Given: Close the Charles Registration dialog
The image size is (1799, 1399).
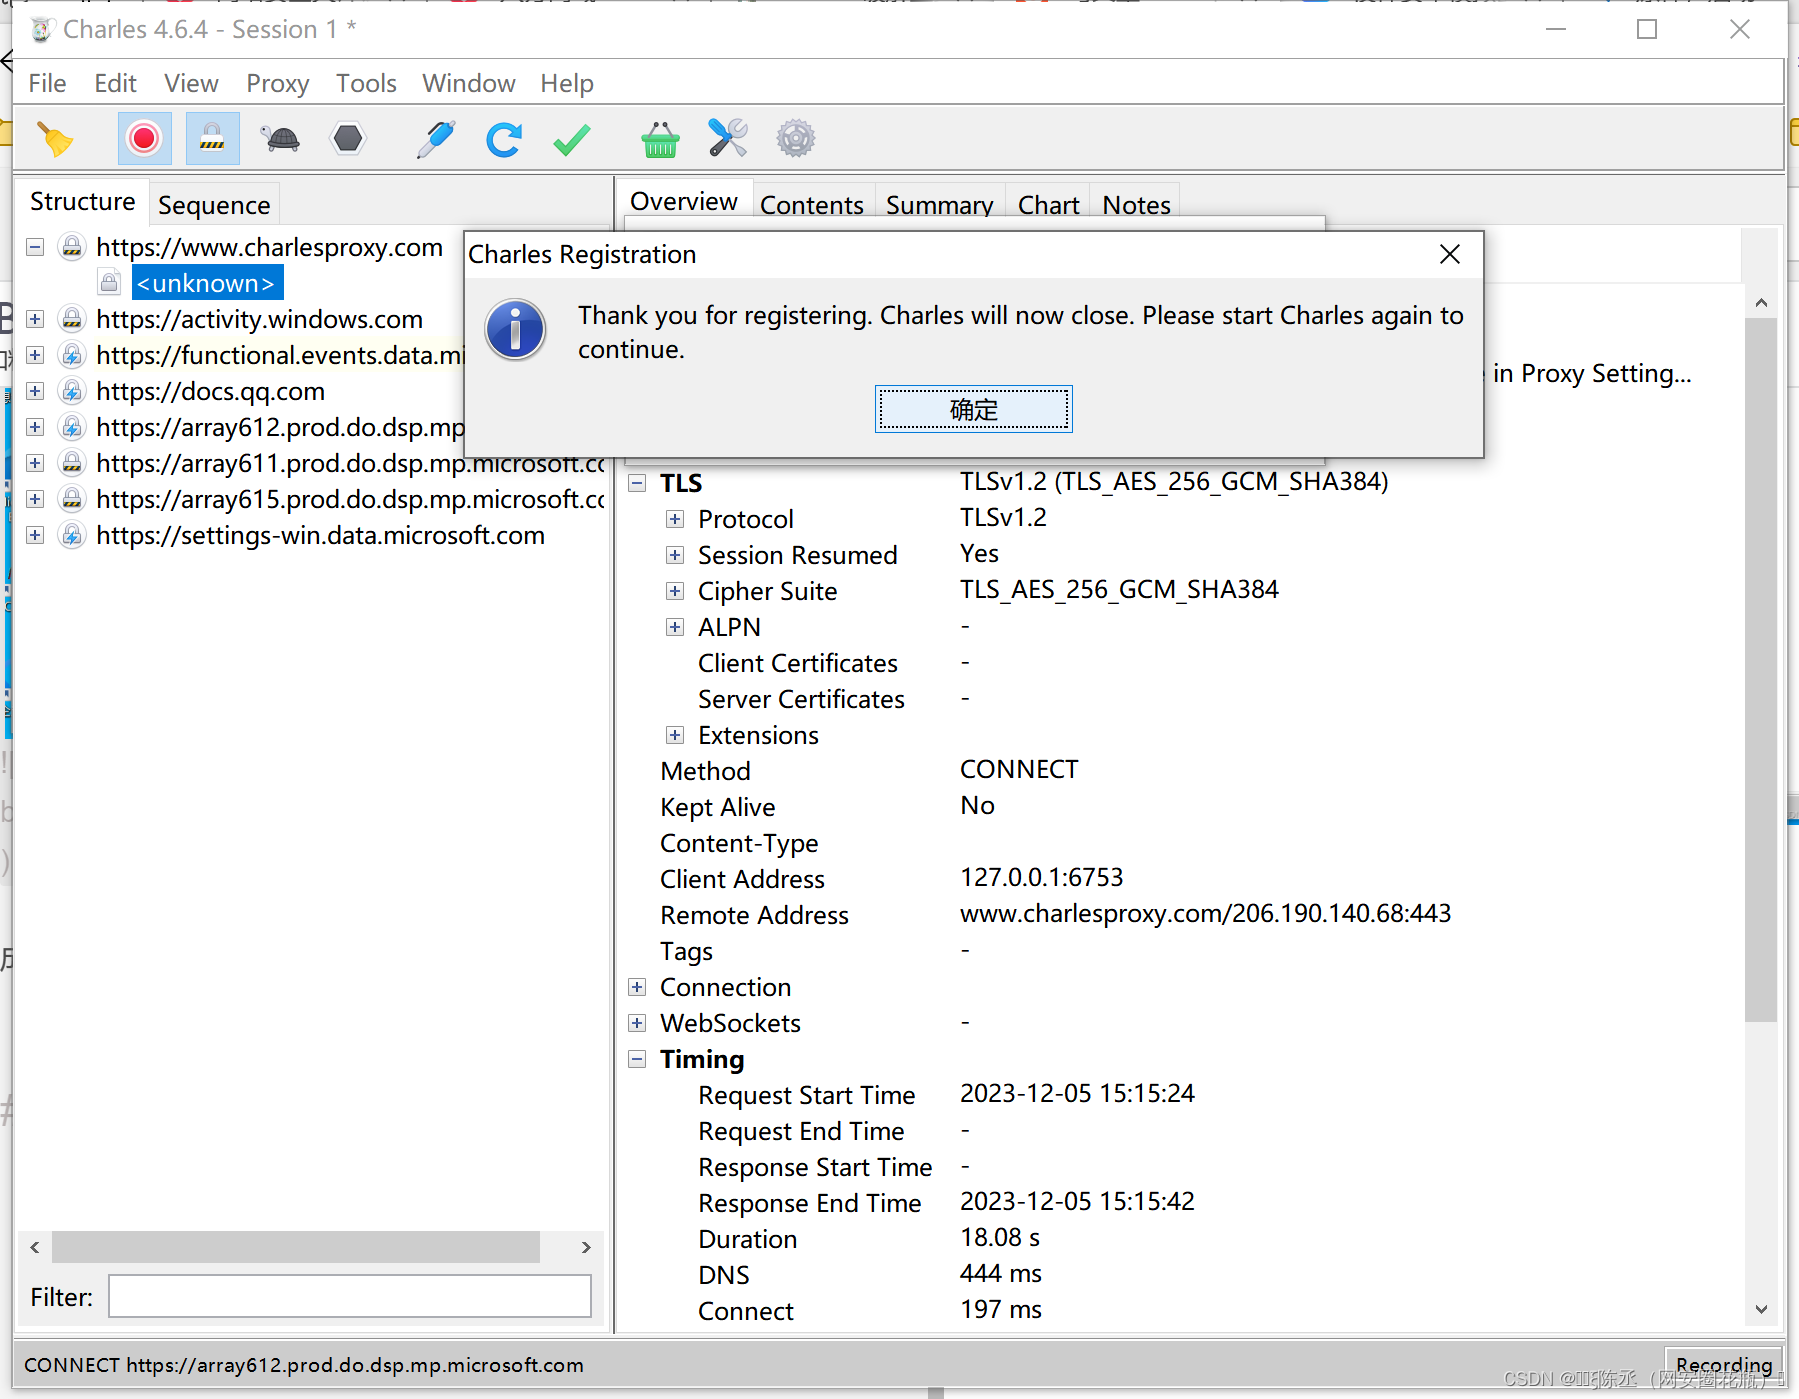Looking at the screenshot, I should [x=1450, y=254].
